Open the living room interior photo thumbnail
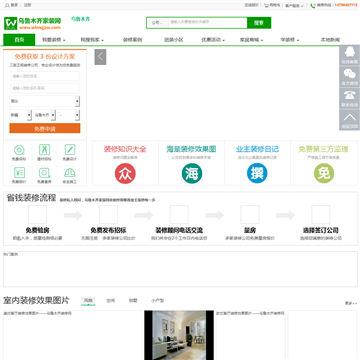Viewport: 360px width, 360px height. click(x=179, y=335)
